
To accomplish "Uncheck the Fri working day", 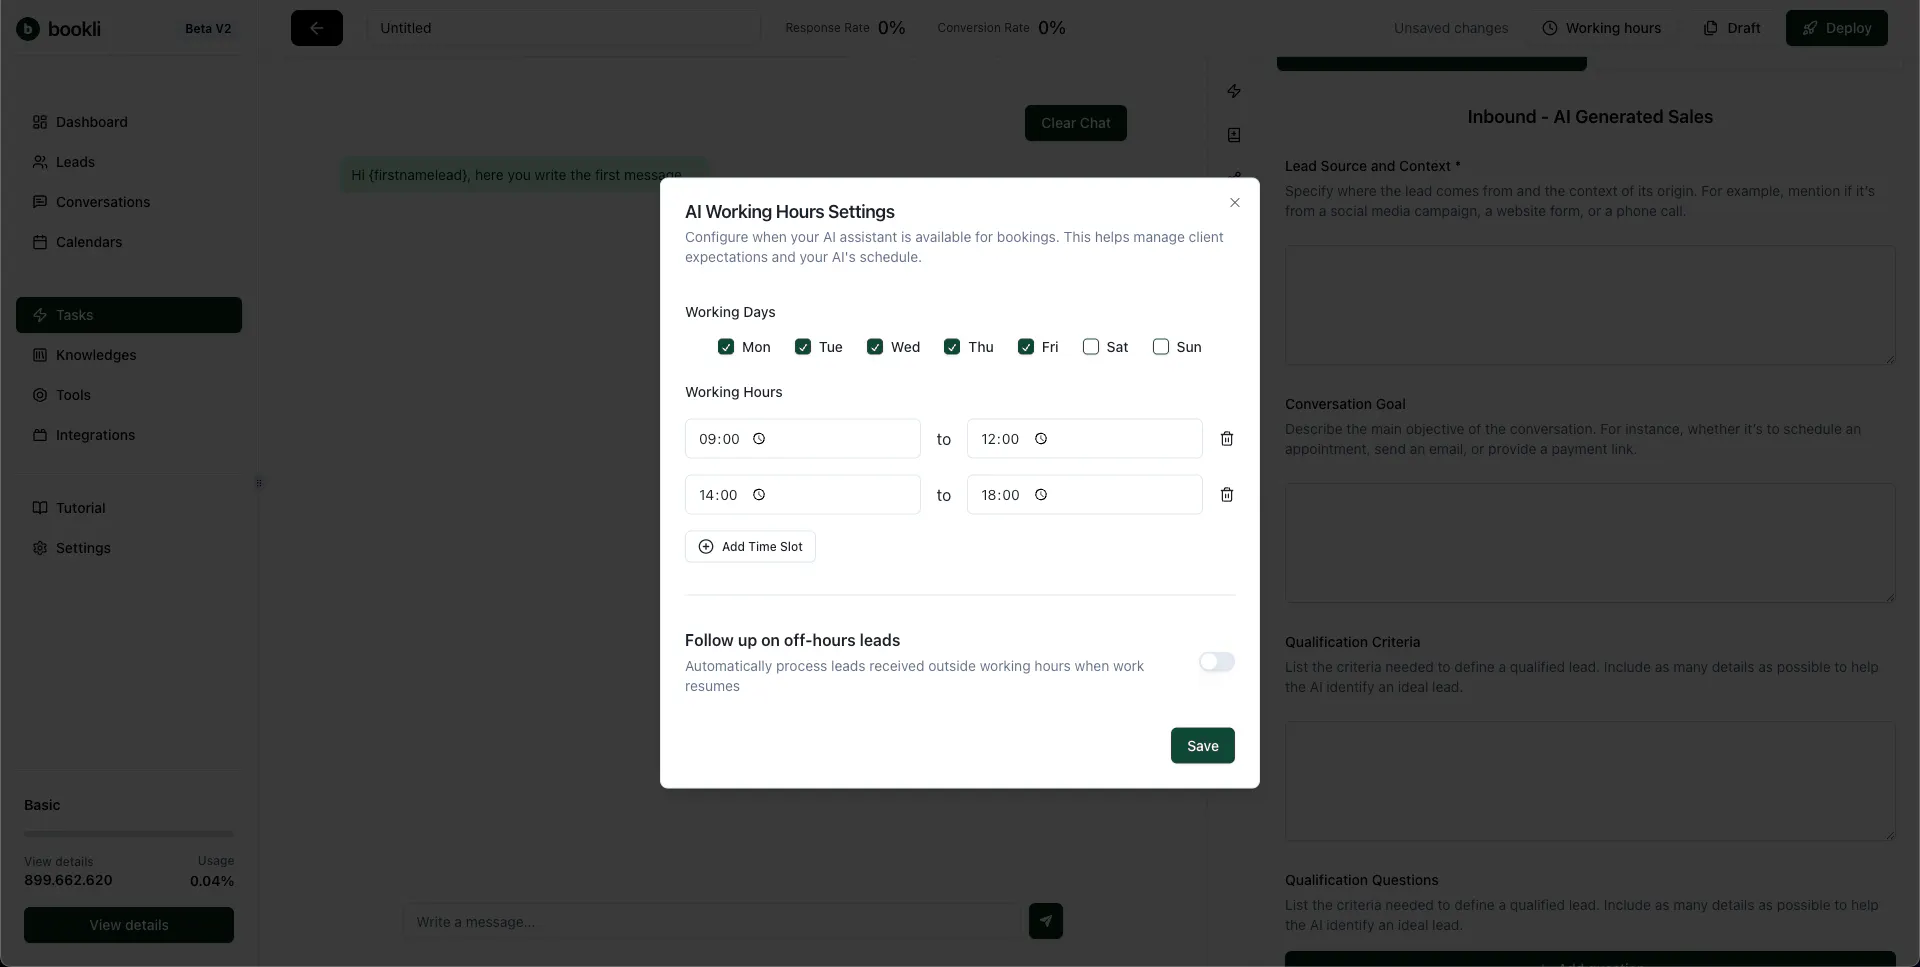I will pos(1026,347).
